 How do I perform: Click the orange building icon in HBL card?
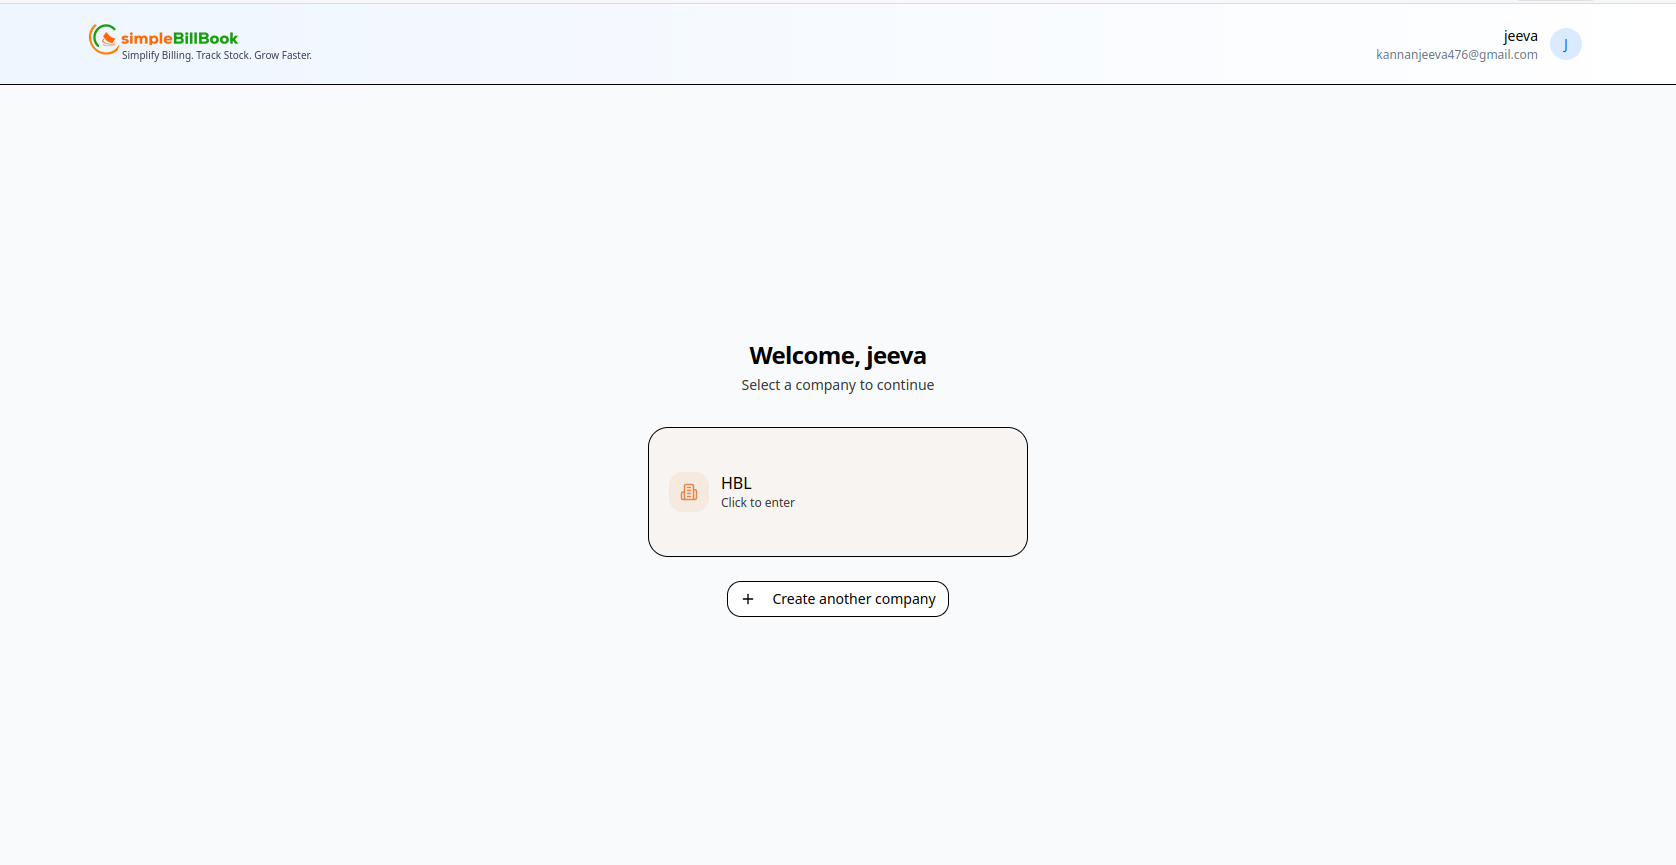[x=689, y=492]
